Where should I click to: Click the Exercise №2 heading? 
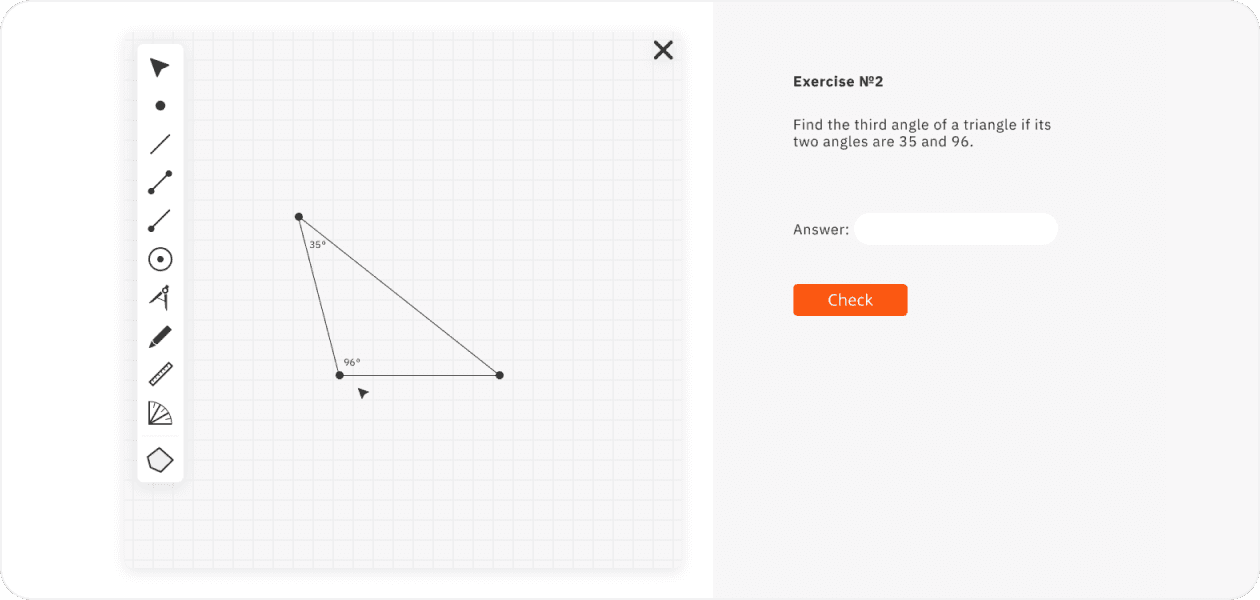pyautogui.click(x=838, y=82)
